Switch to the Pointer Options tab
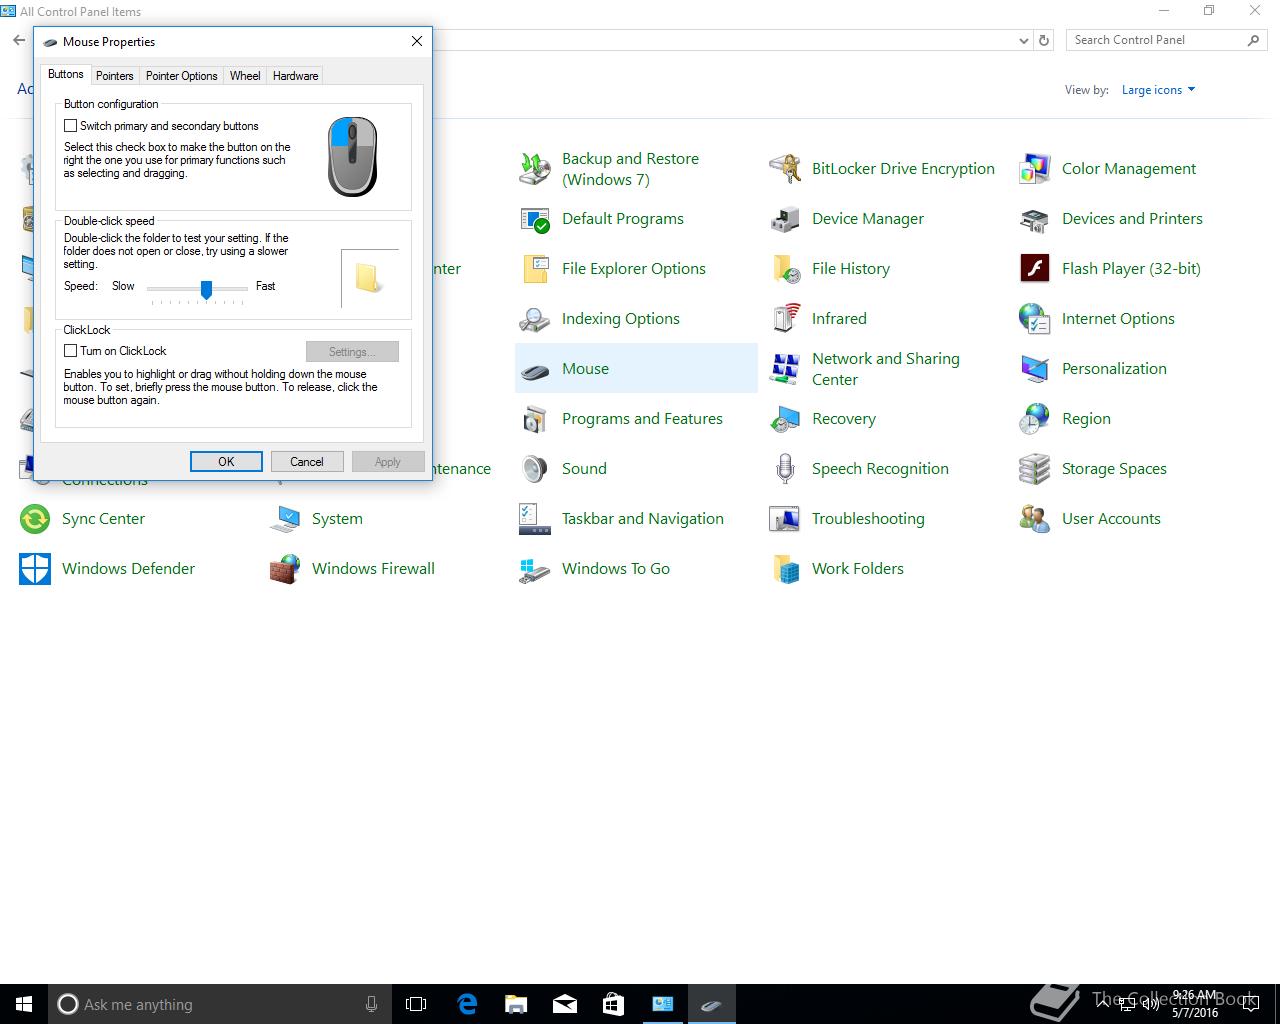The height and width of the screenshot is (1024, 1280). 181,76
